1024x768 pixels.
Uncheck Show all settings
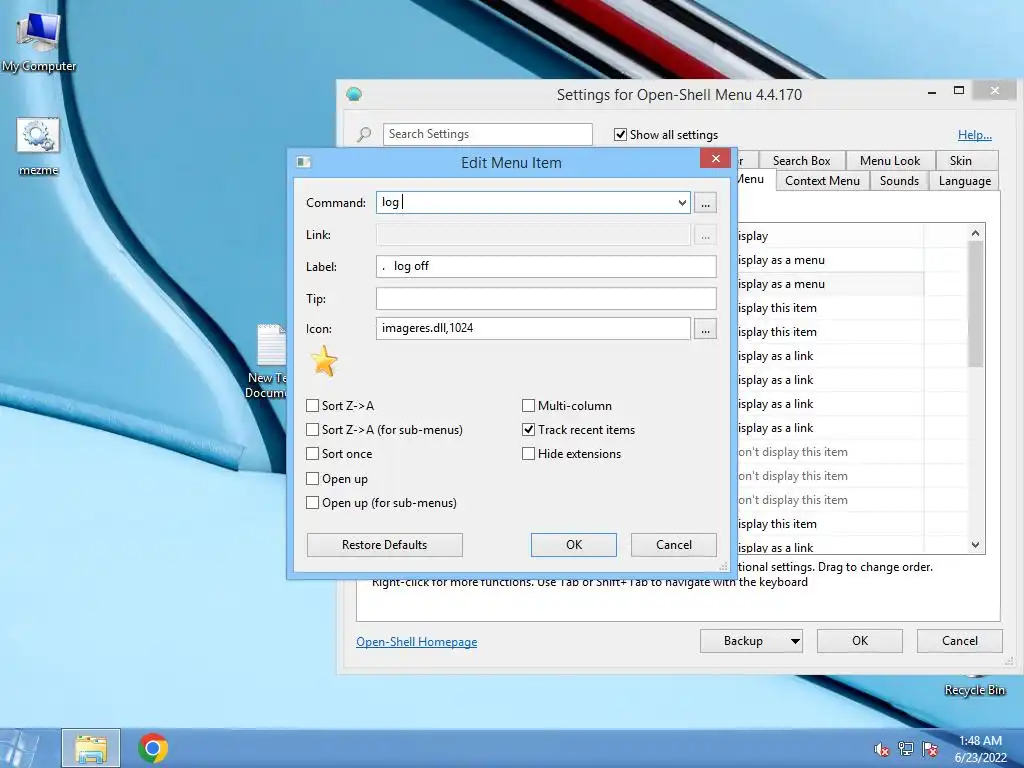coord(620,135)
